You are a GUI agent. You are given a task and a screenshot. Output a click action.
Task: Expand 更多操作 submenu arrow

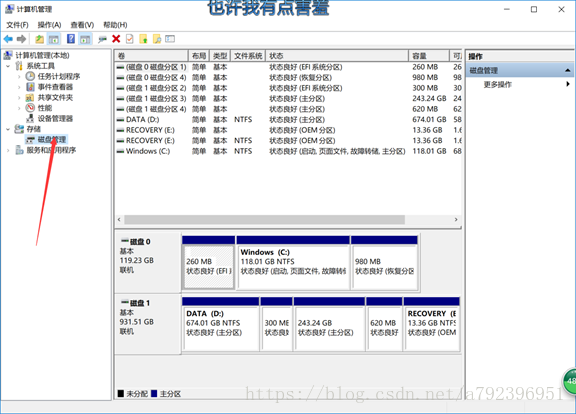568,84
